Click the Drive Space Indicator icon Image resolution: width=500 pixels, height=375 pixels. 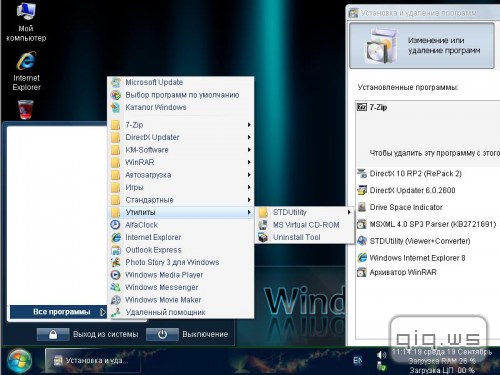(362, 207)
